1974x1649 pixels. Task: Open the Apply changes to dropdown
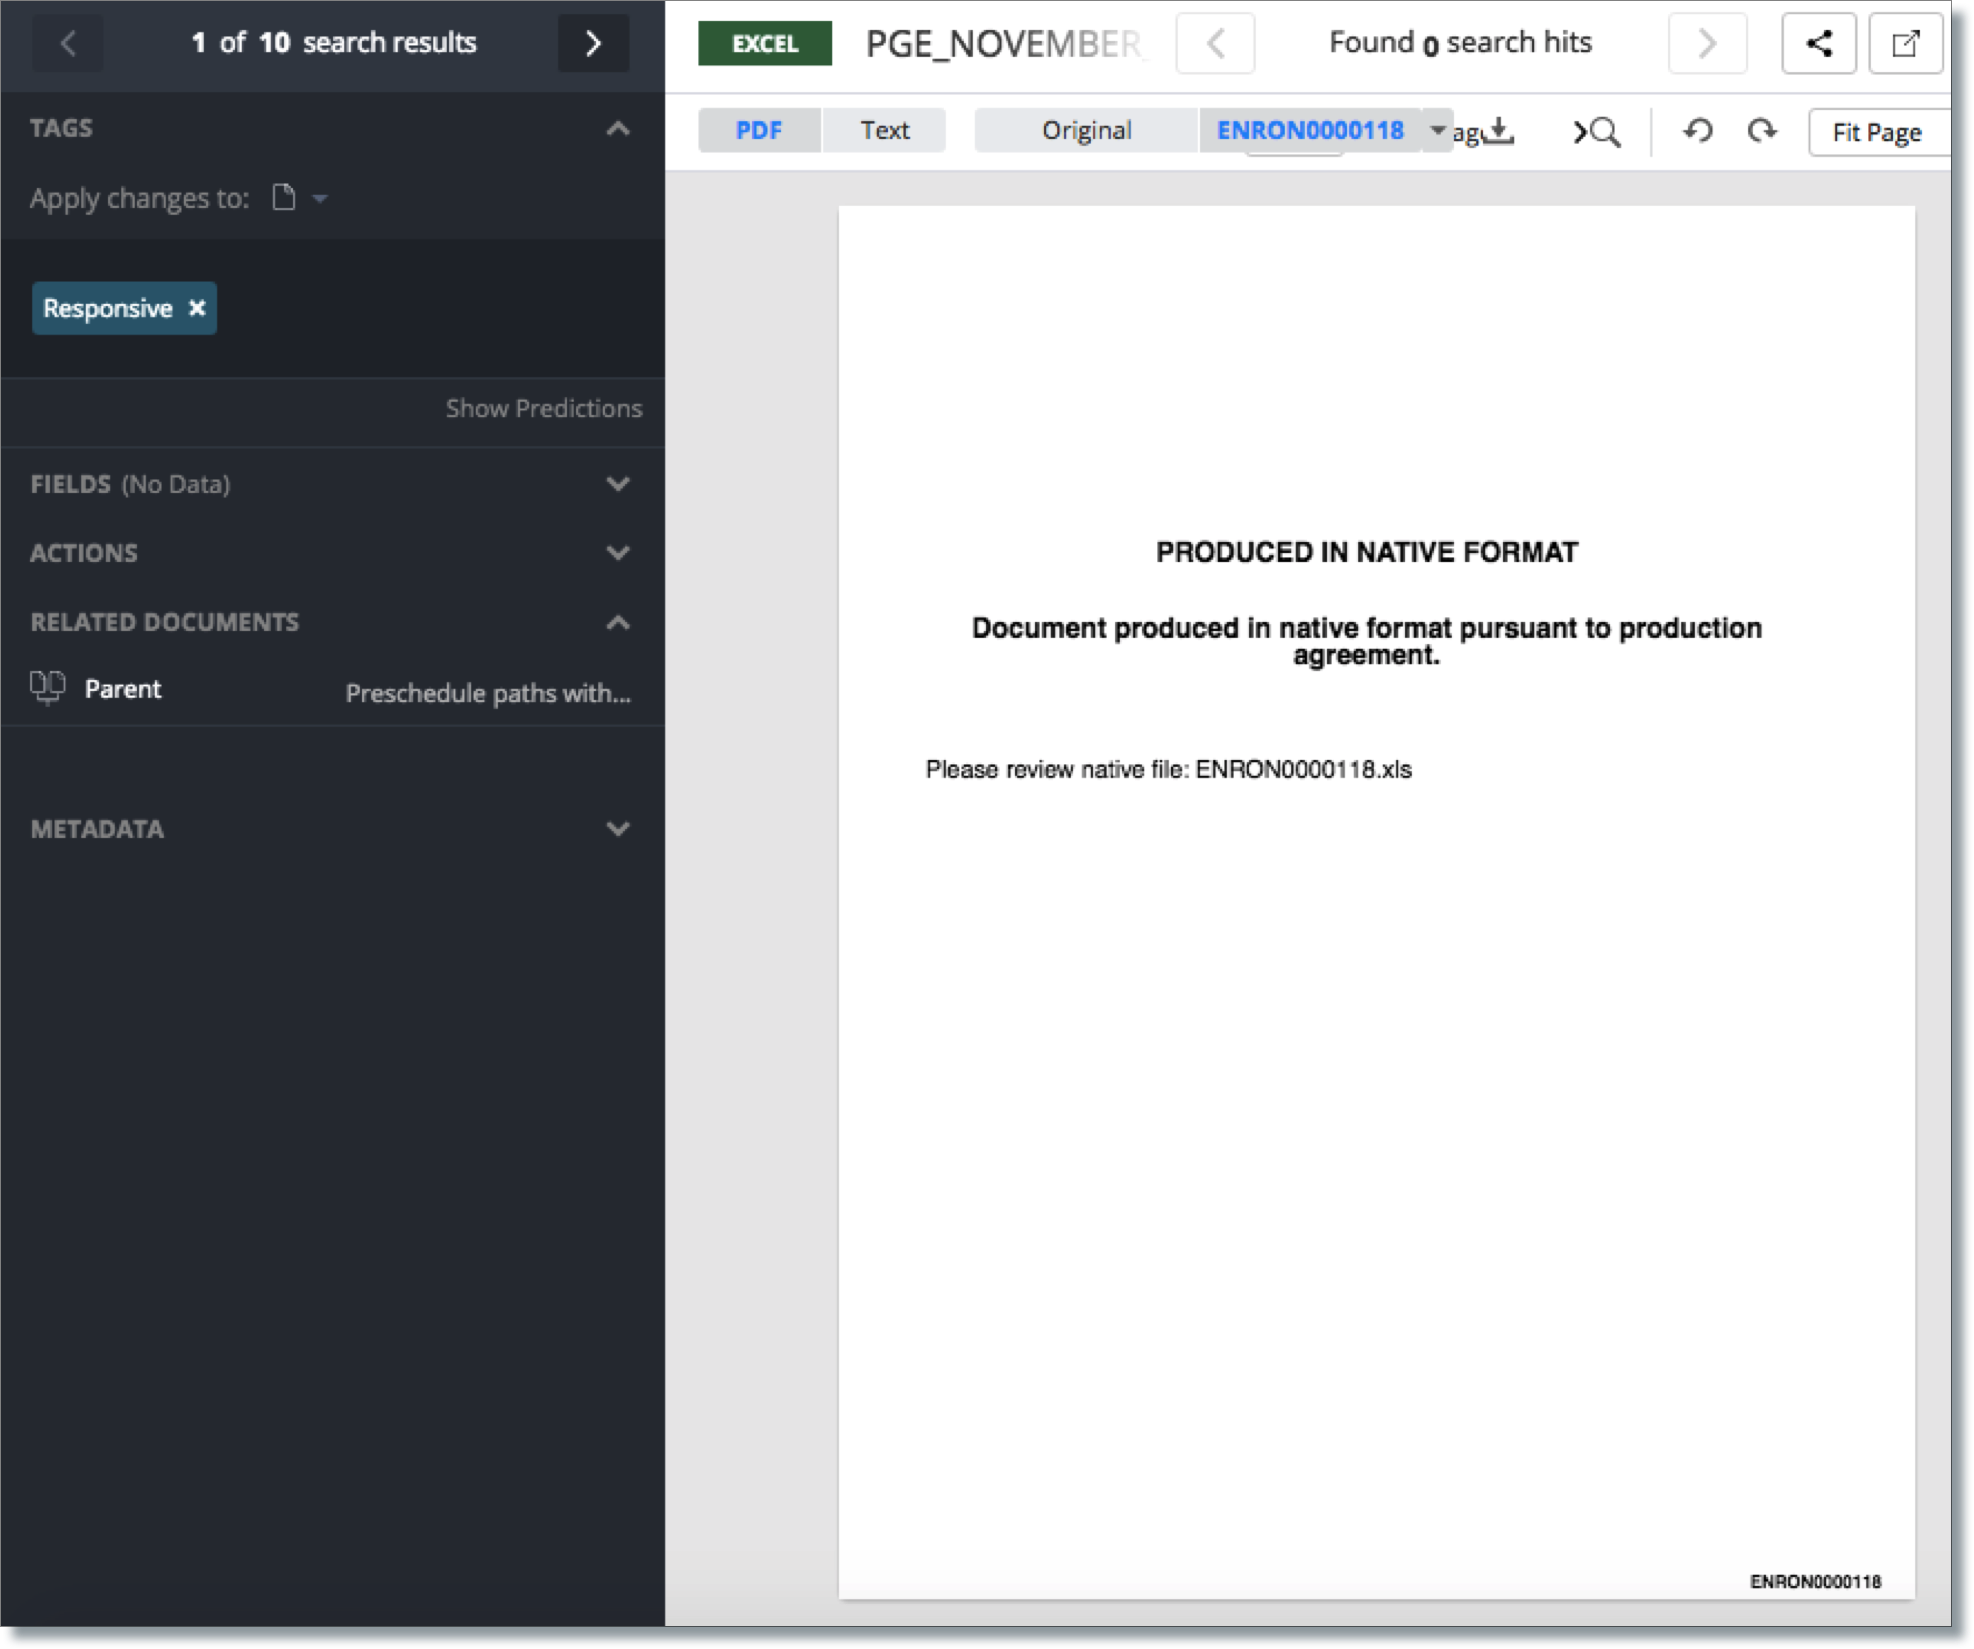[320, 198]
